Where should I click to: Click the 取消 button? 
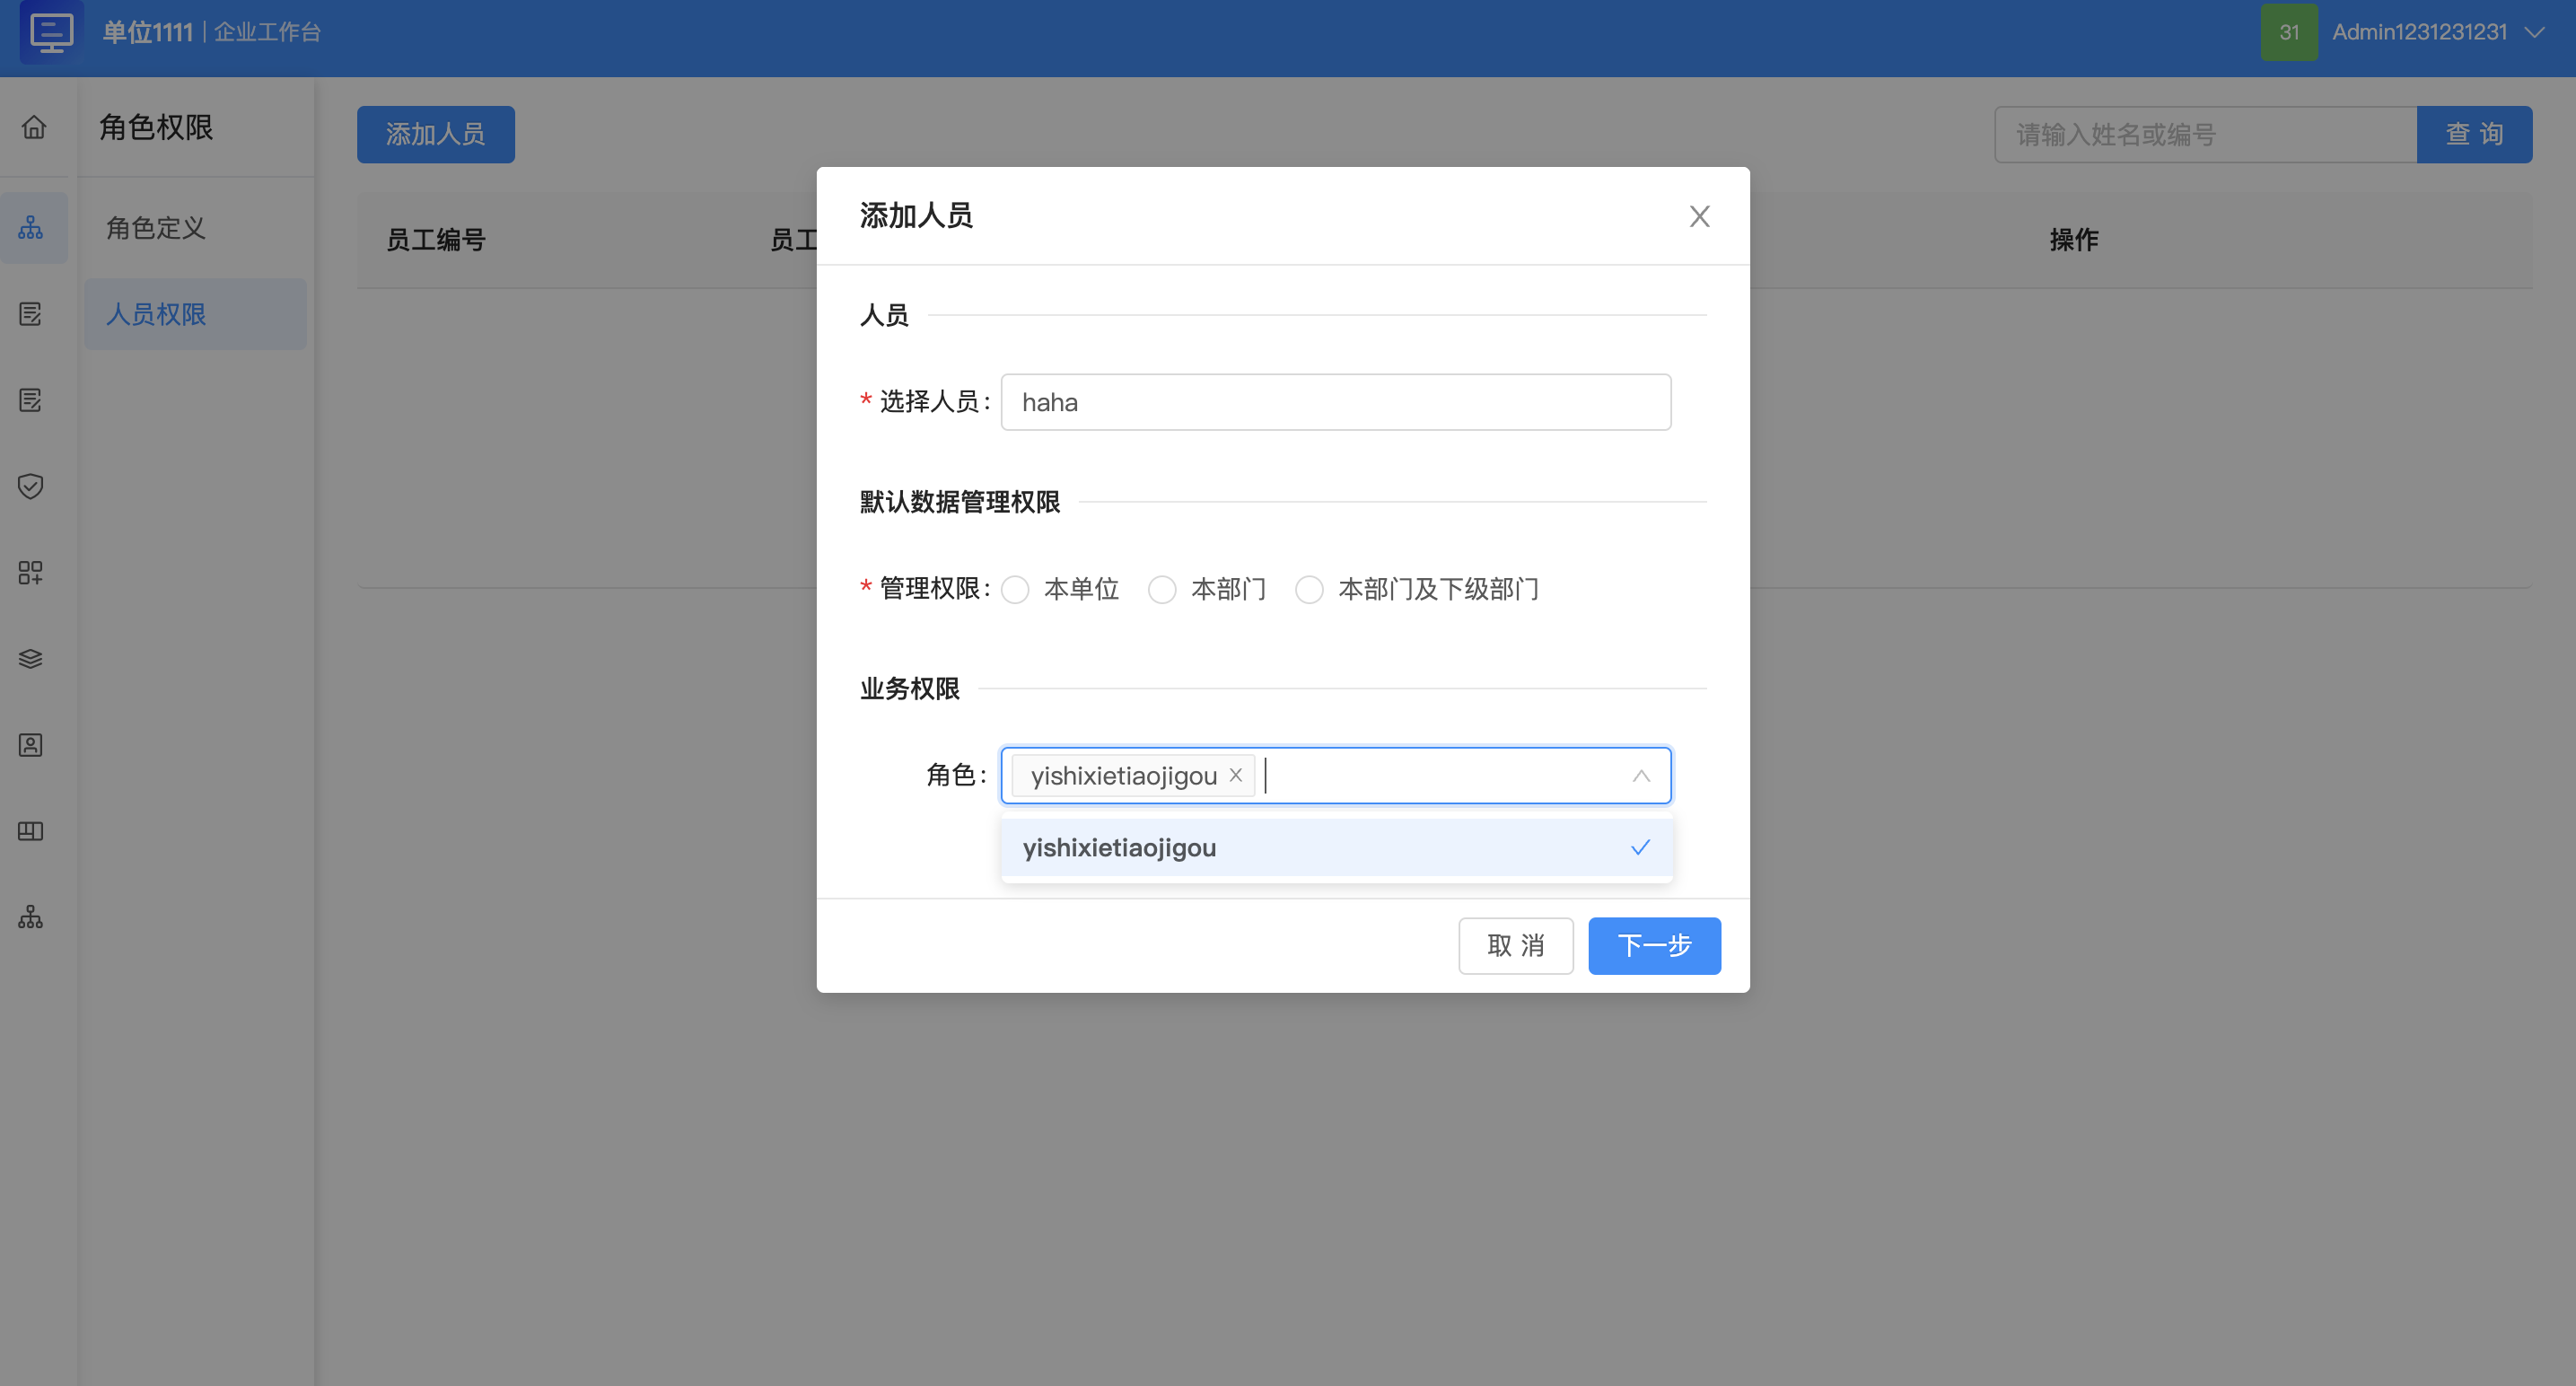pos(1516,945)
